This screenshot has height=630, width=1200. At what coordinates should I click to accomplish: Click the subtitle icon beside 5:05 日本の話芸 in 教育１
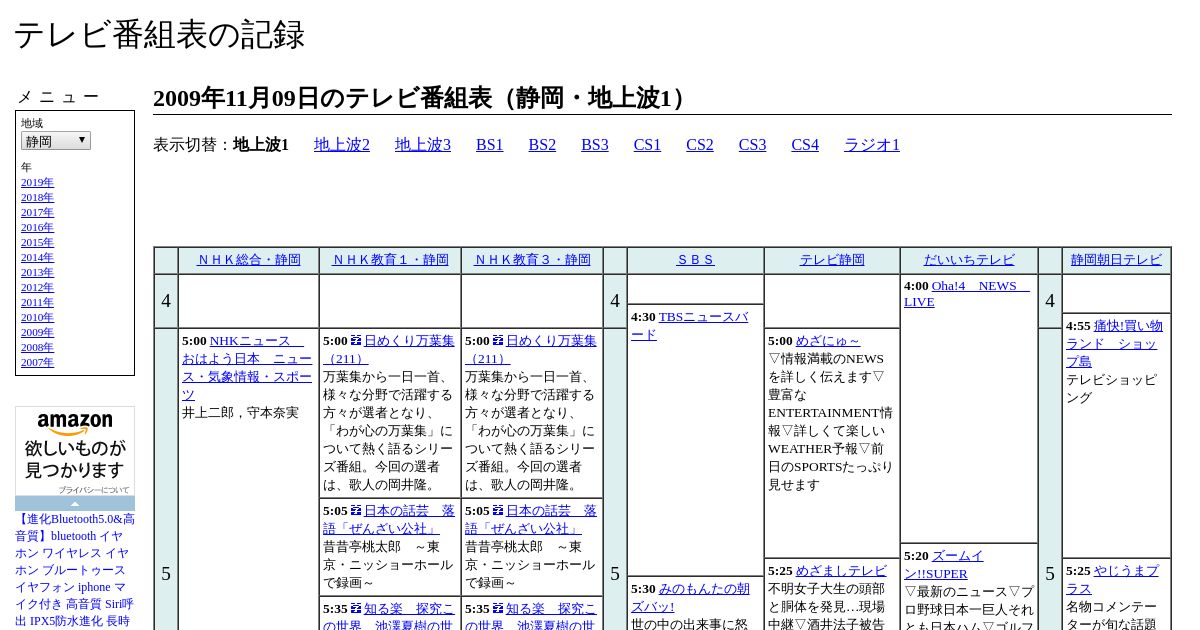(x=356, y=511)
